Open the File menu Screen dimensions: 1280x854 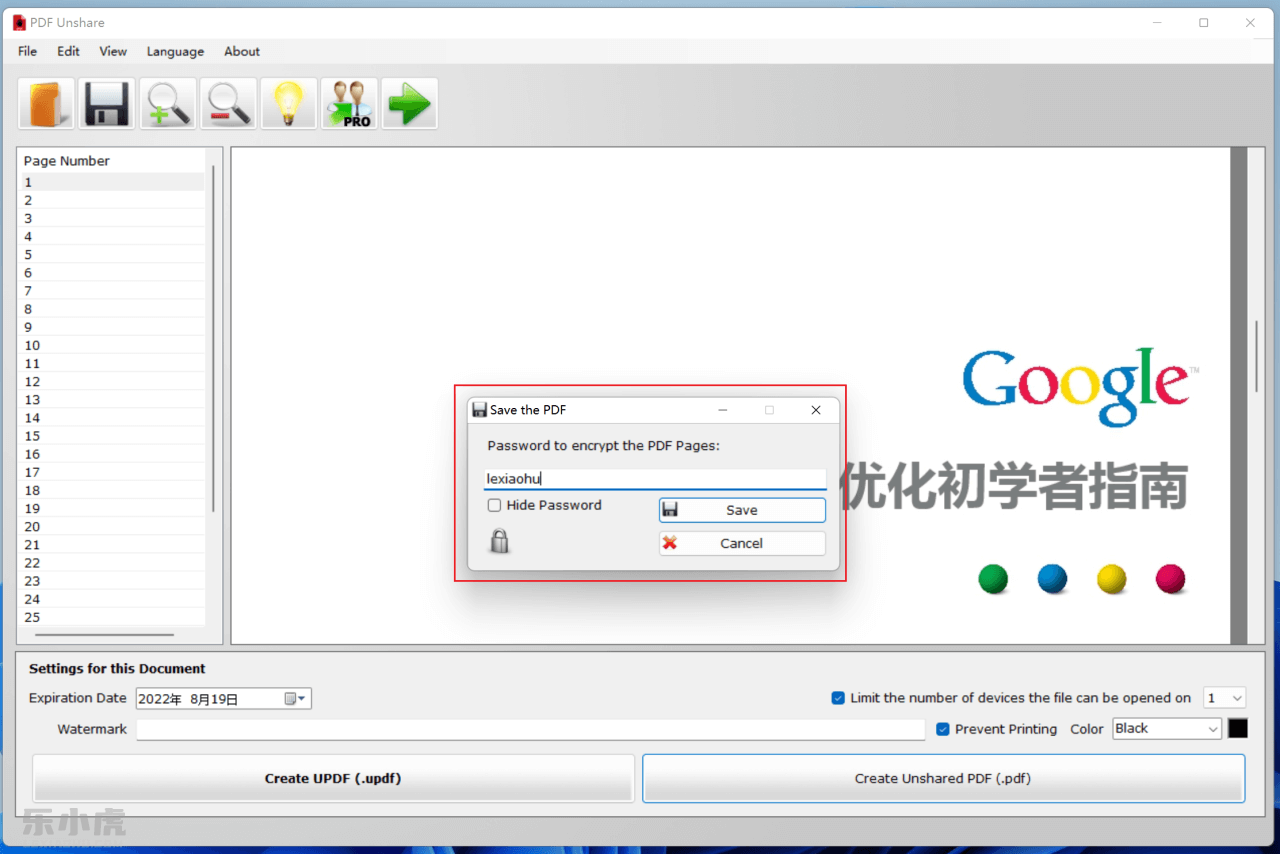coord(27,51)
